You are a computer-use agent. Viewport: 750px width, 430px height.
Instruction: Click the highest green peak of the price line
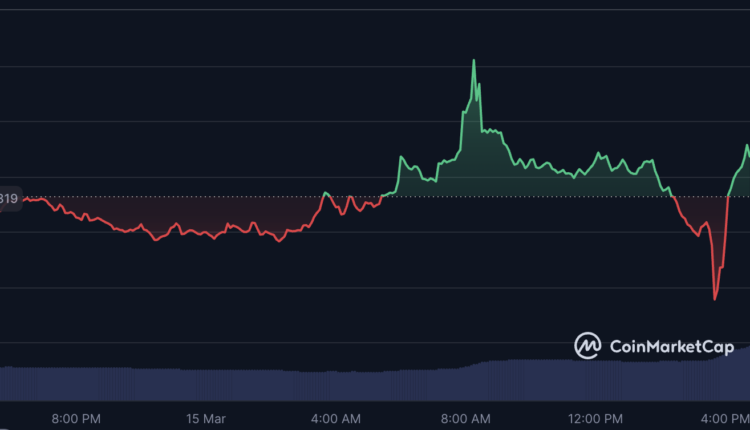(474, 61)
